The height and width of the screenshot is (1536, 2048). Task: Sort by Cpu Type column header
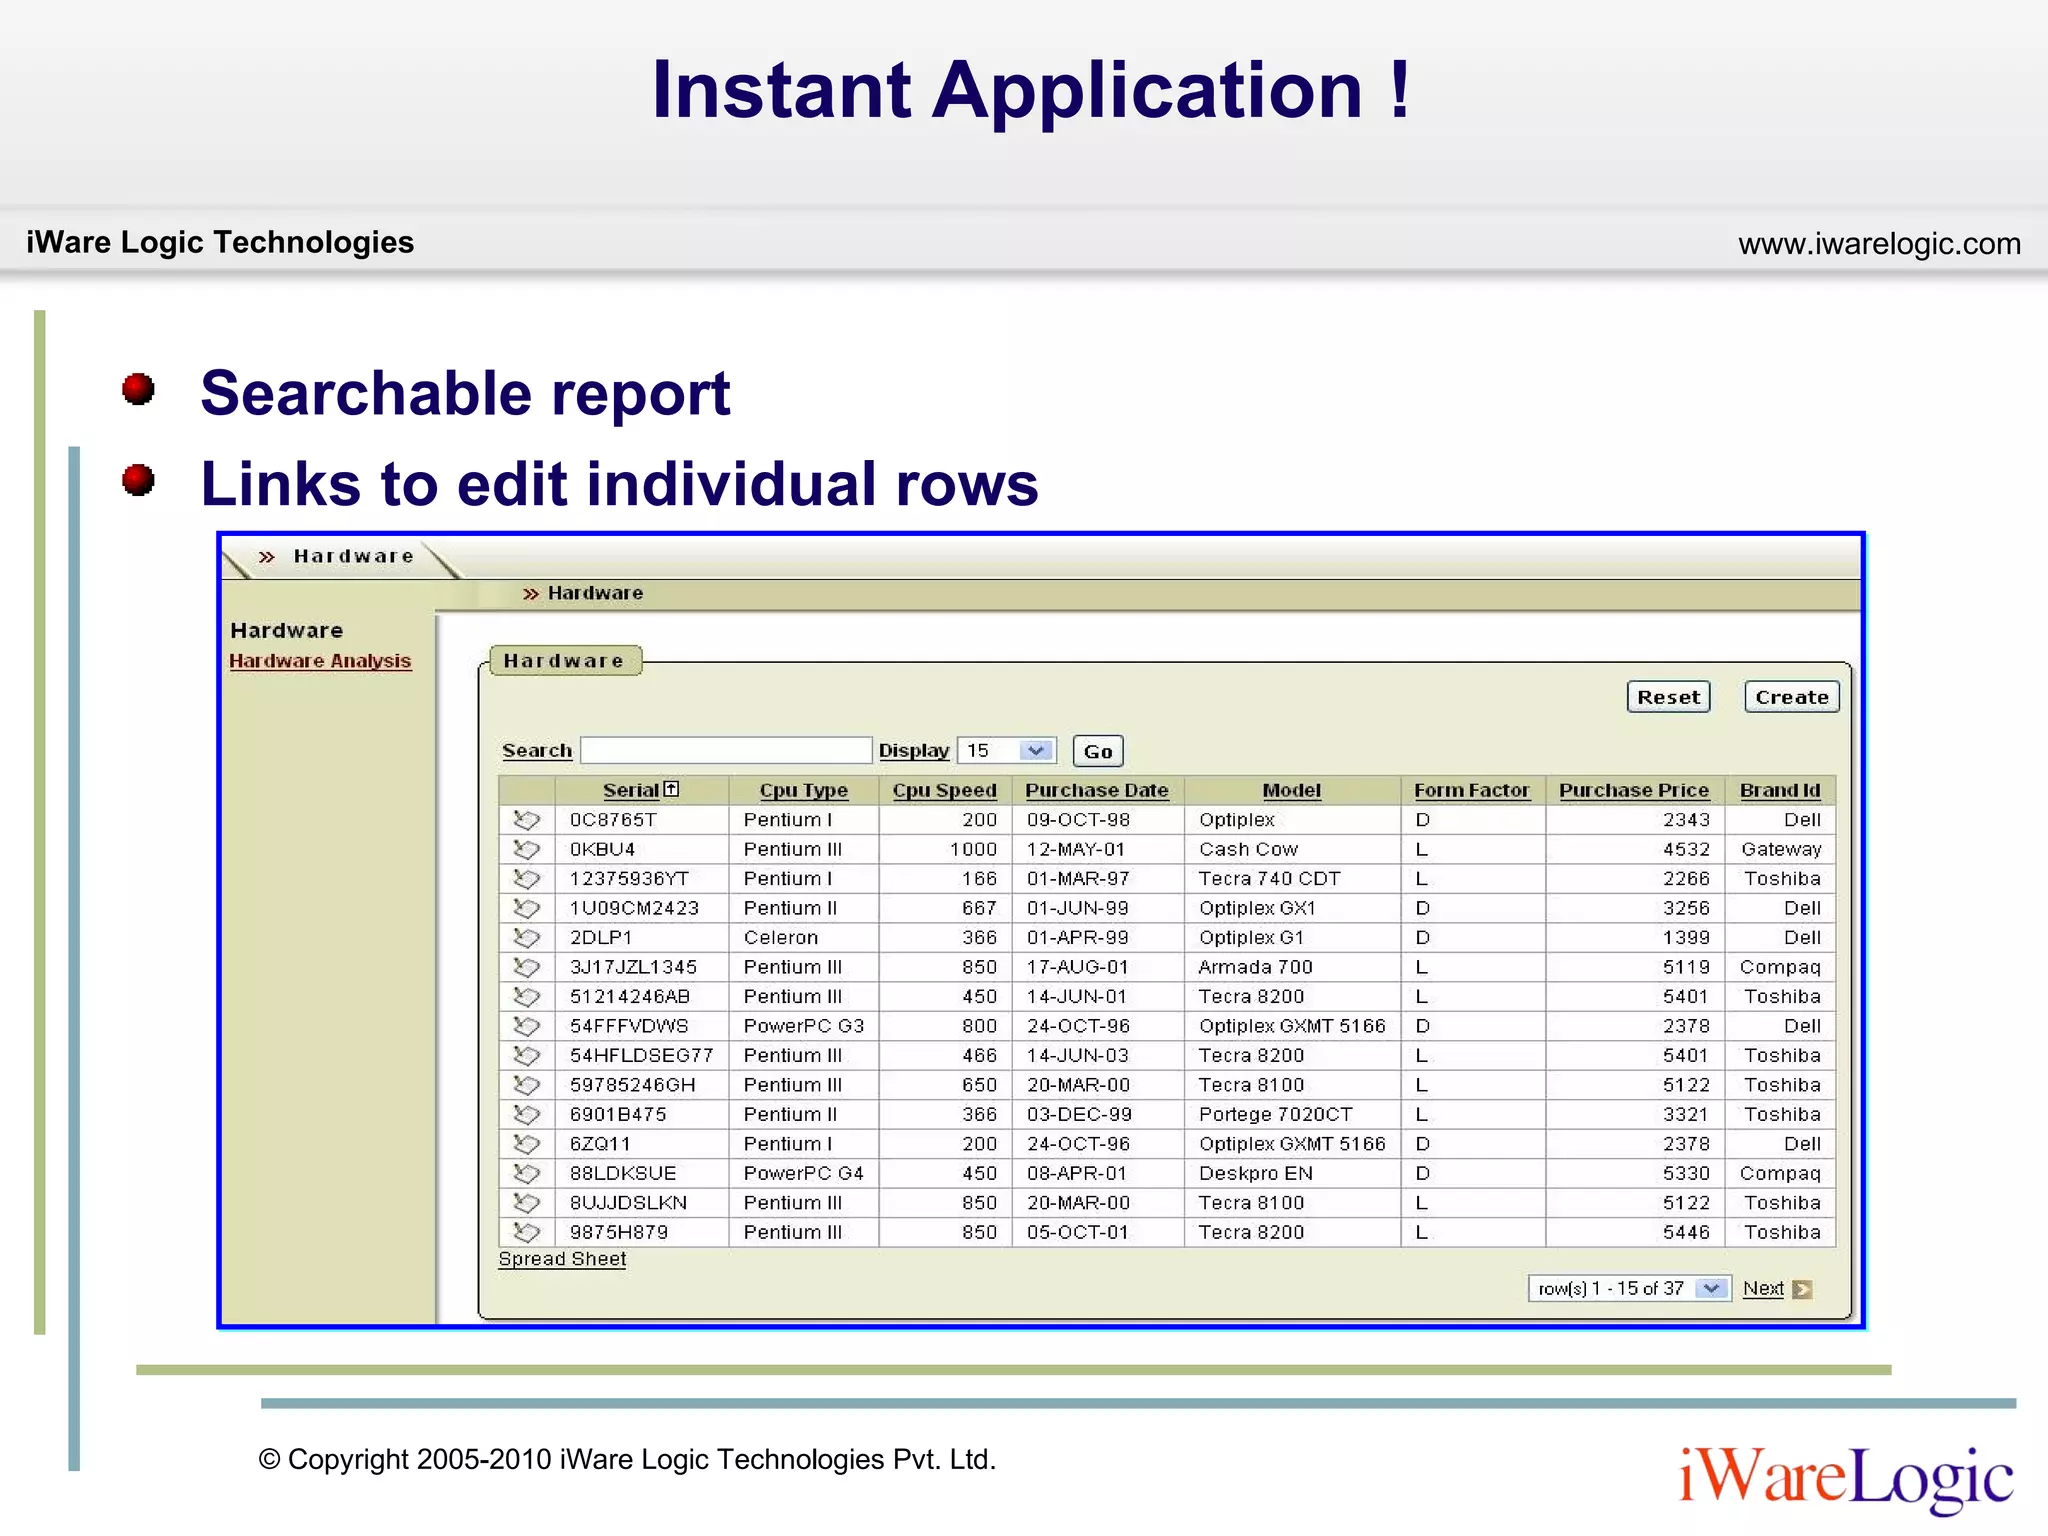(804, 790)
